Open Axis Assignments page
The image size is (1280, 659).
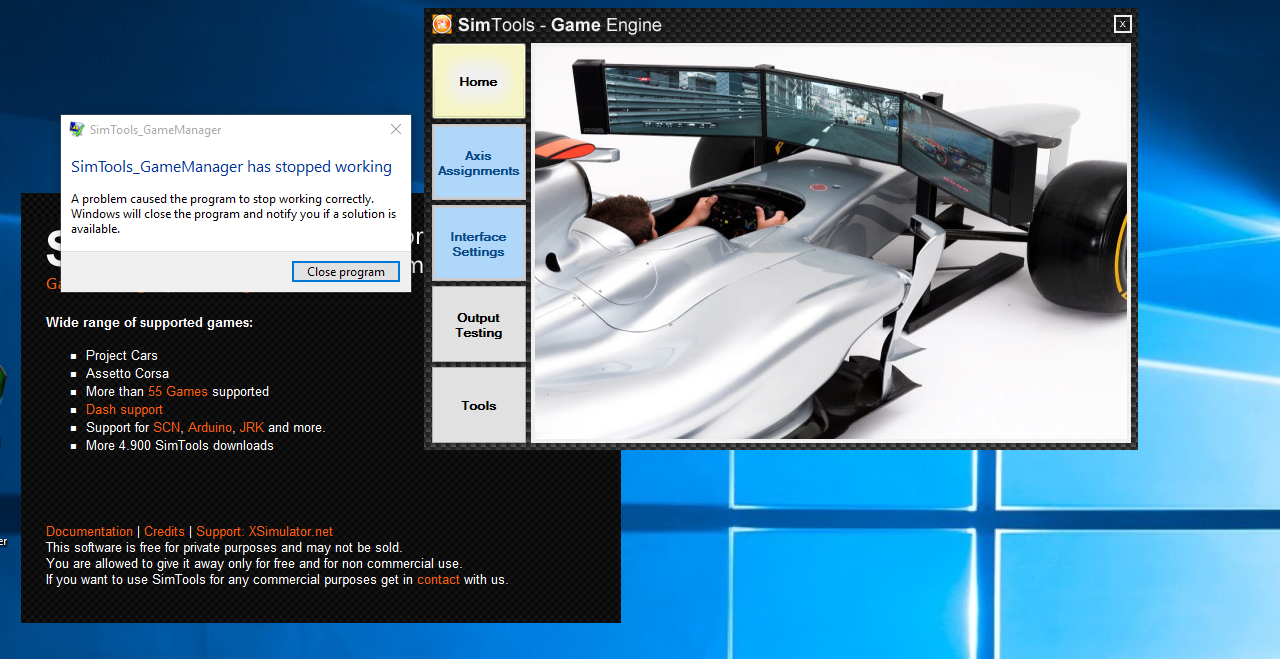point(478,163)
